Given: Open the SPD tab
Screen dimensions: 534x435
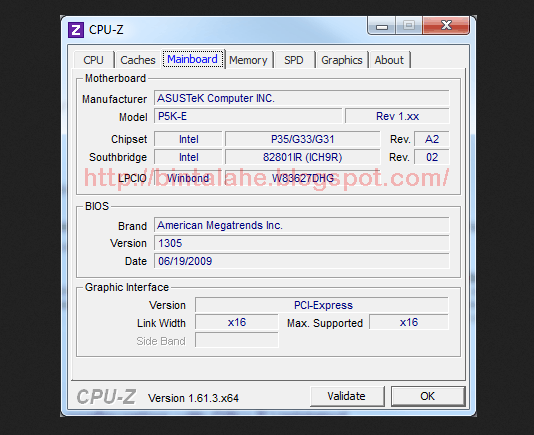Looking at the screenshot, I should point(294,60).
